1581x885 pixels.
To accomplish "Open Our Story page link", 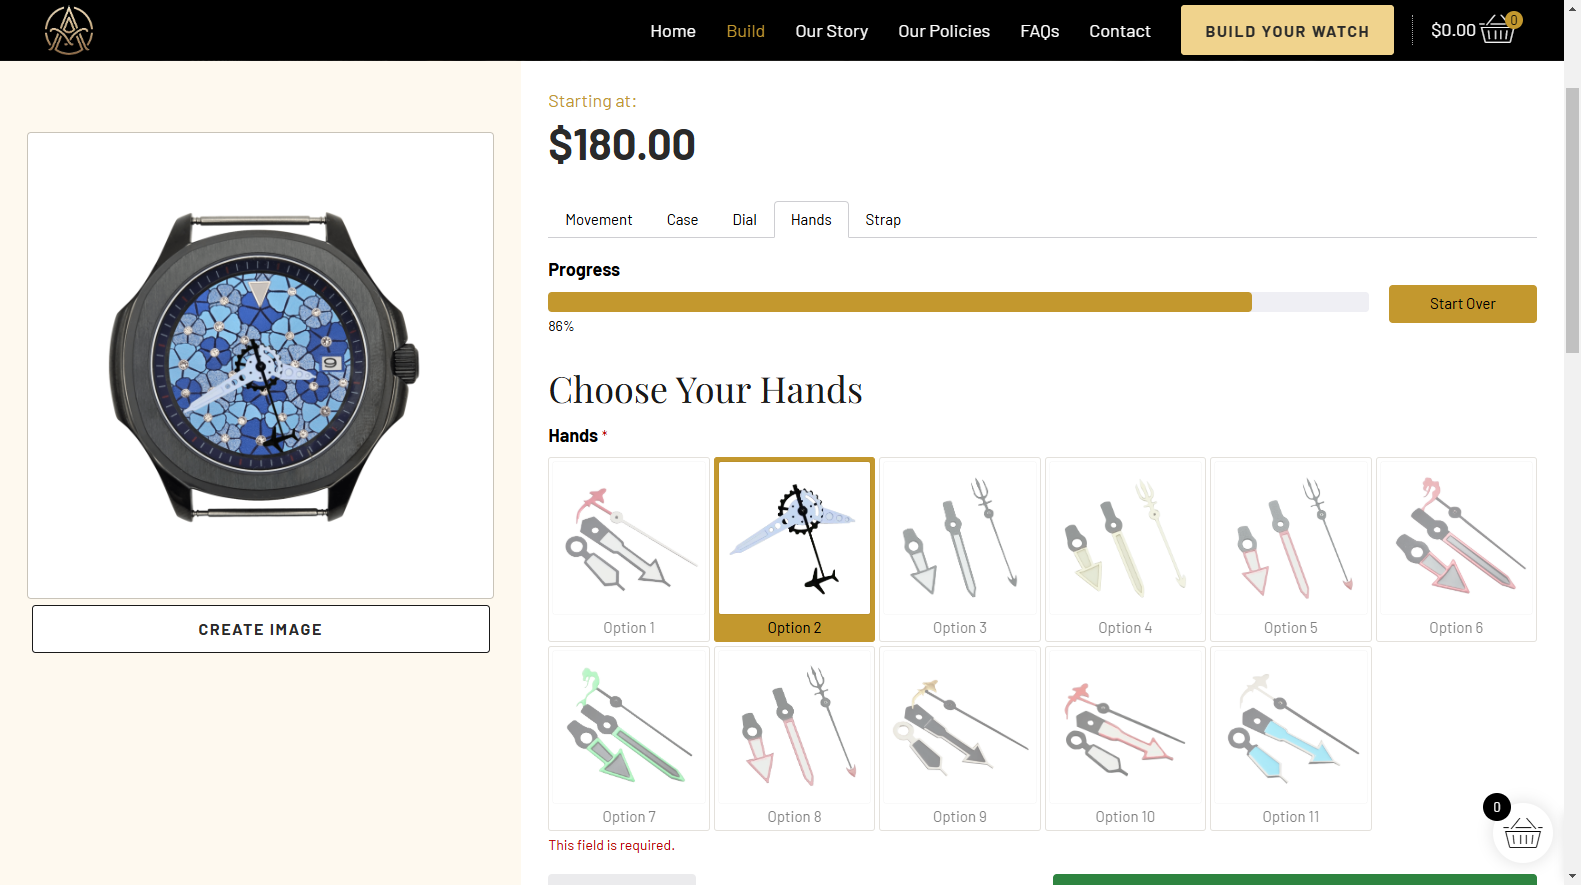I will click(831, 31).
